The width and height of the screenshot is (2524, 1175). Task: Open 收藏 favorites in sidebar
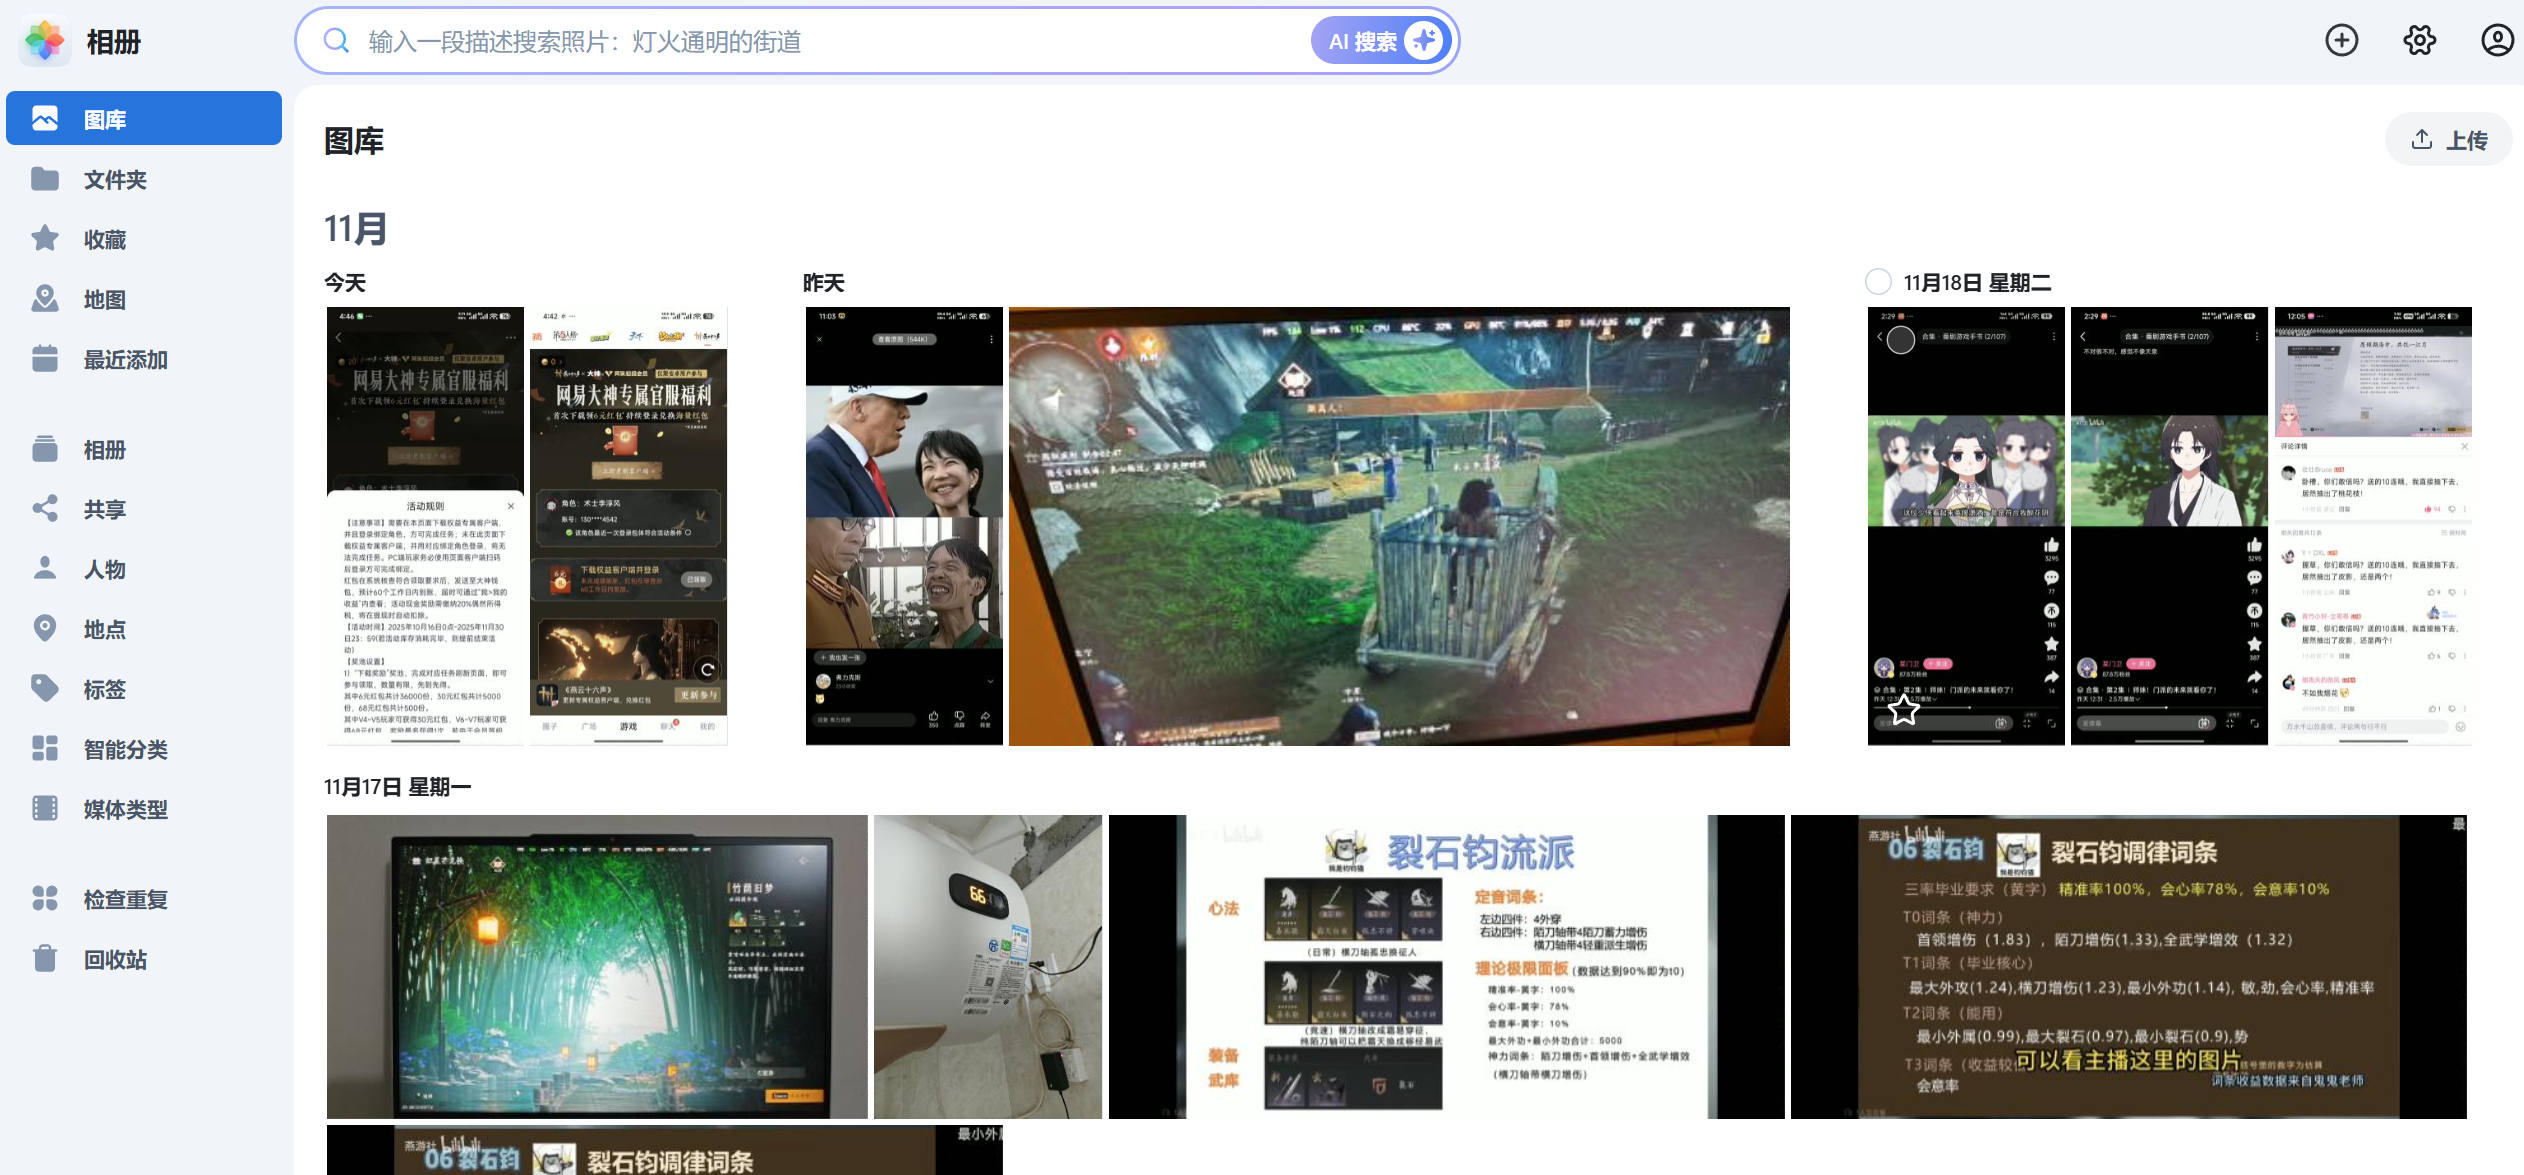(104, 239)
